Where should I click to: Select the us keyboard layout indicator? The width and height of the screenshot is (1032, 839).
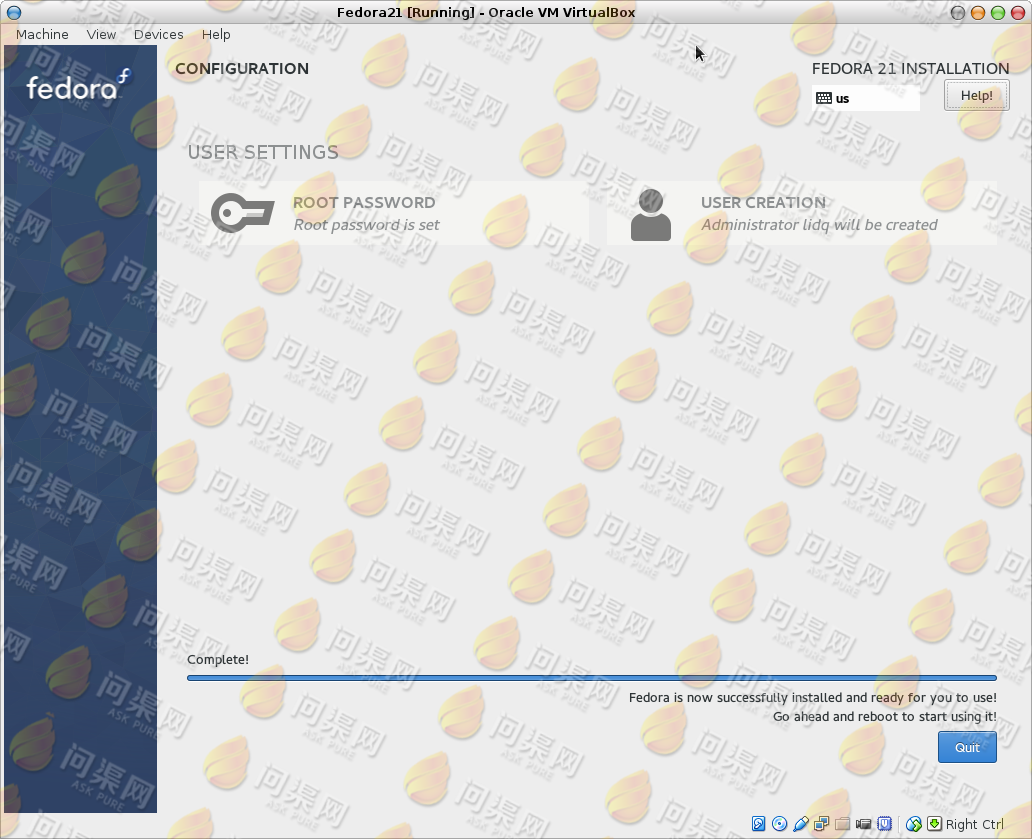pos(865,98)
